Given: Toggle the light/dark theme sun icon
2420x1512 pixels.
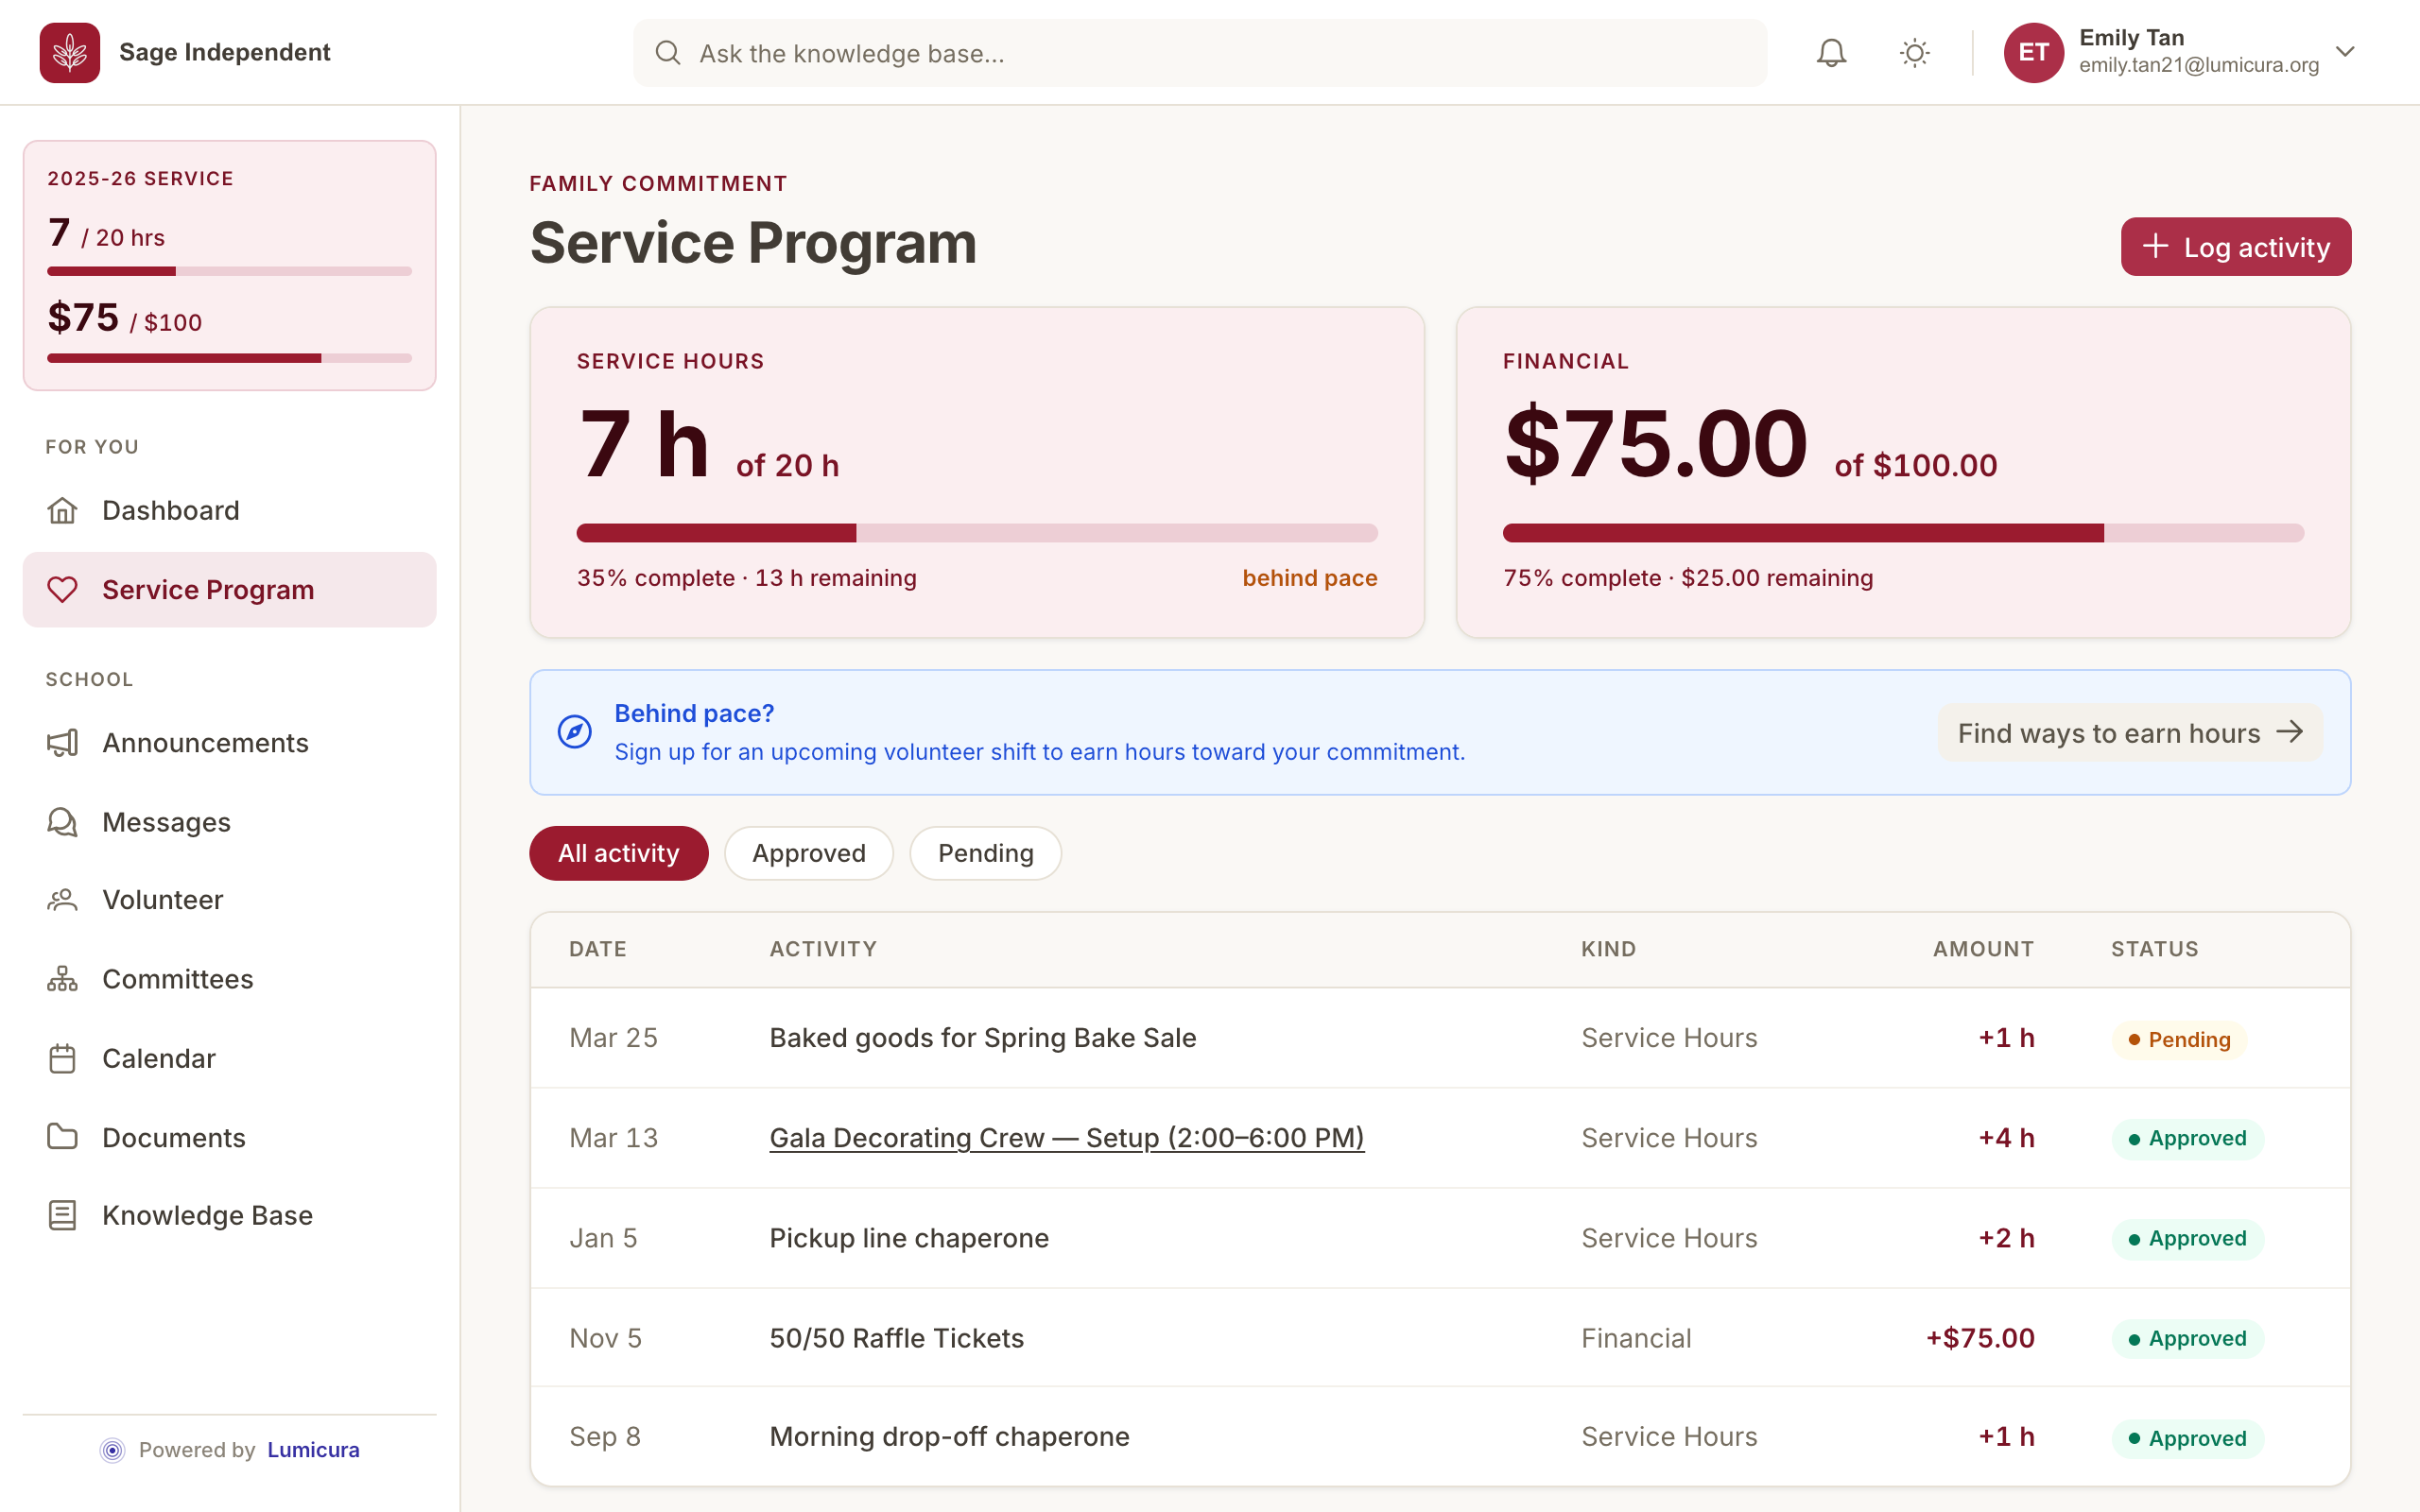Looking at the screenshot, I should (x=1914, y=52).
